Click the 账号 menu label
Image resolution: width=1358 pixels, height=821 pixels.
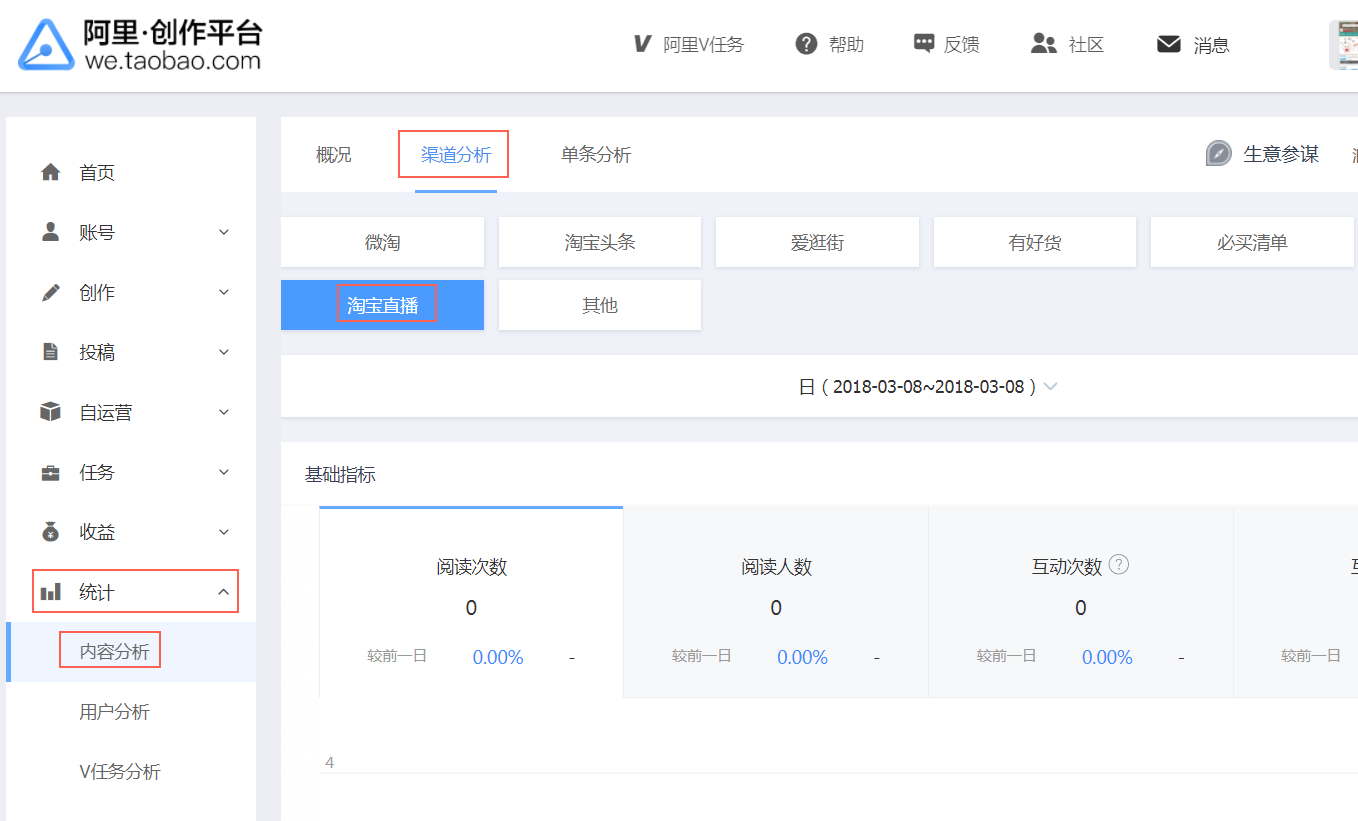97,232
